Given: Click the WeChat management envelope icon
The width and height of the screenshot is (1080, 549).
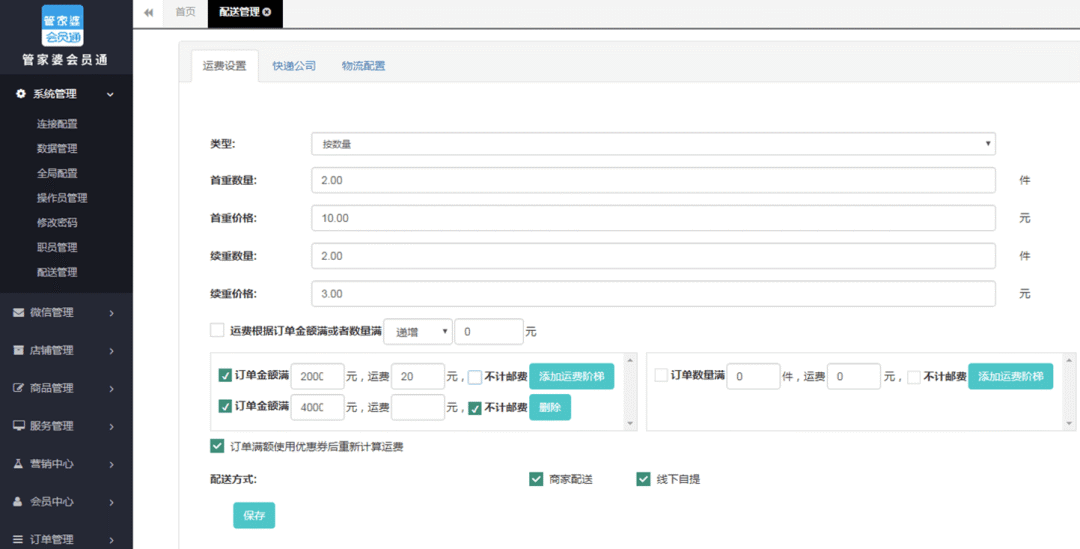Looking at the screenshot, I should pyautogui.click(x=19, y=312).
